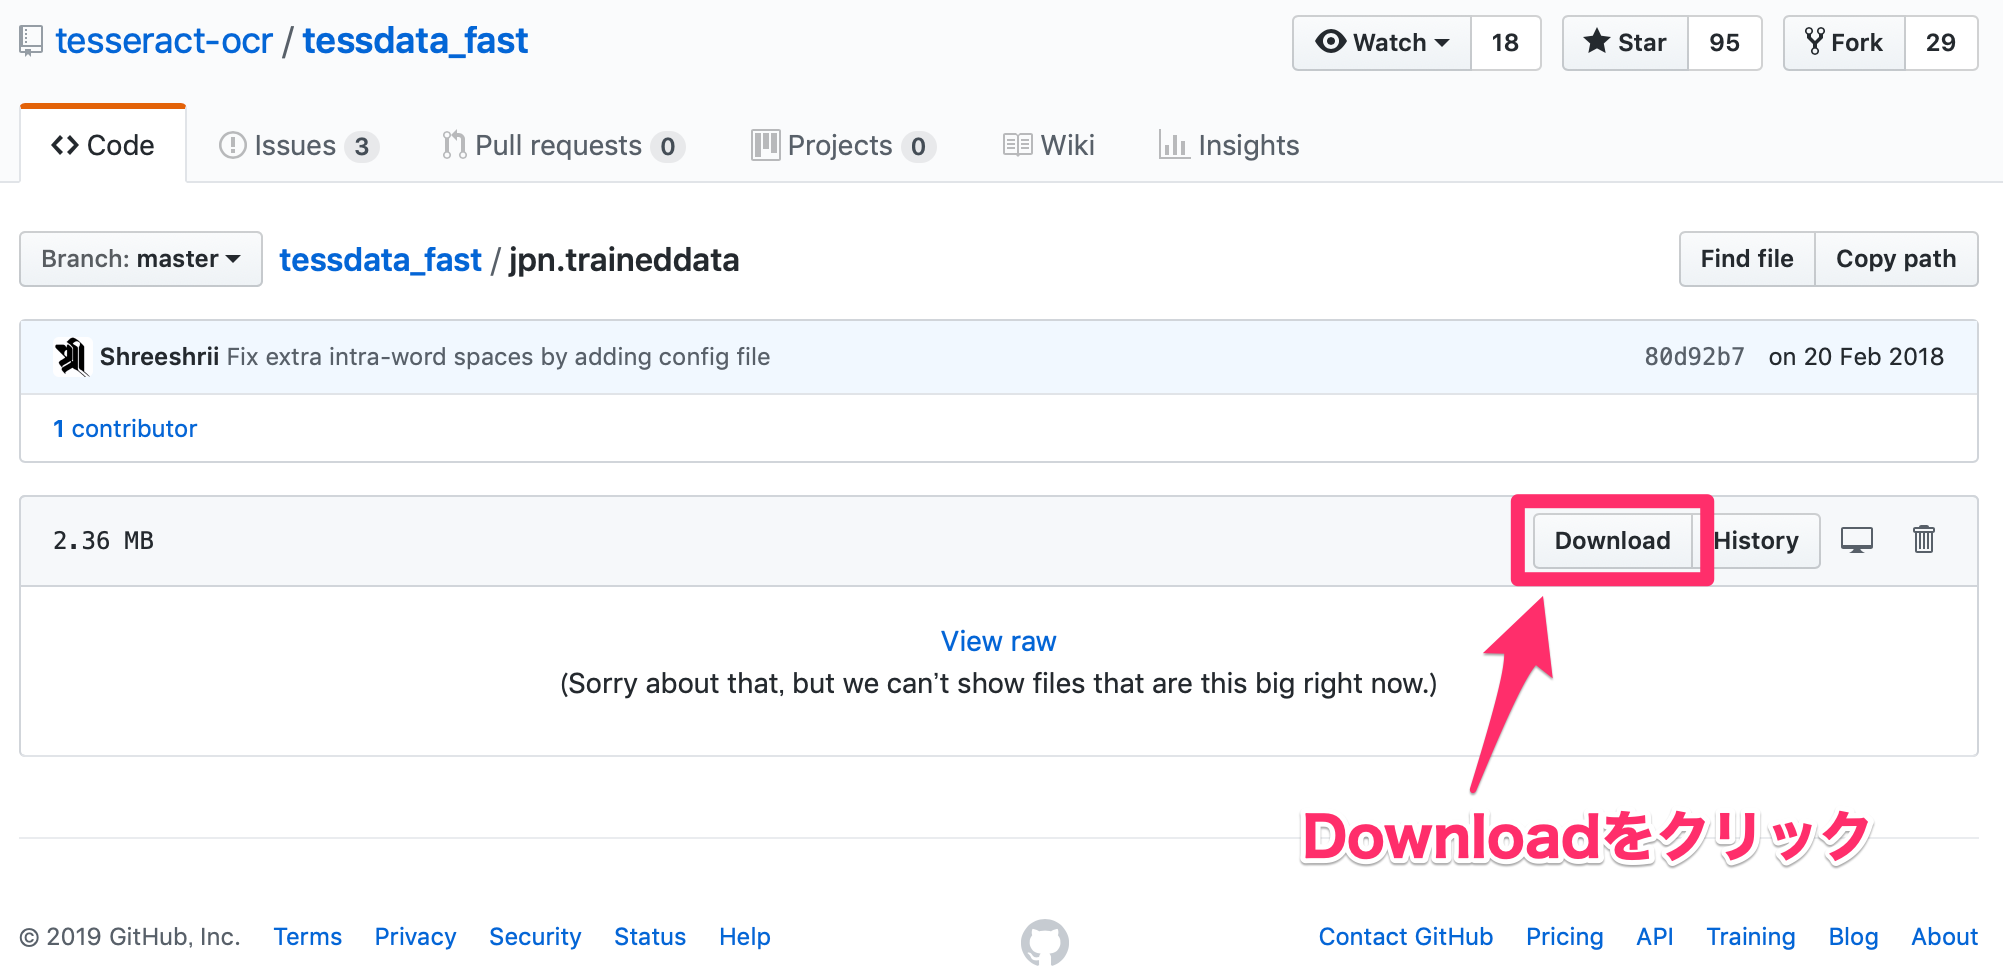2003x978 pixels.
Task: Open the Terms footer link
Action: click(x=308, y=937)
